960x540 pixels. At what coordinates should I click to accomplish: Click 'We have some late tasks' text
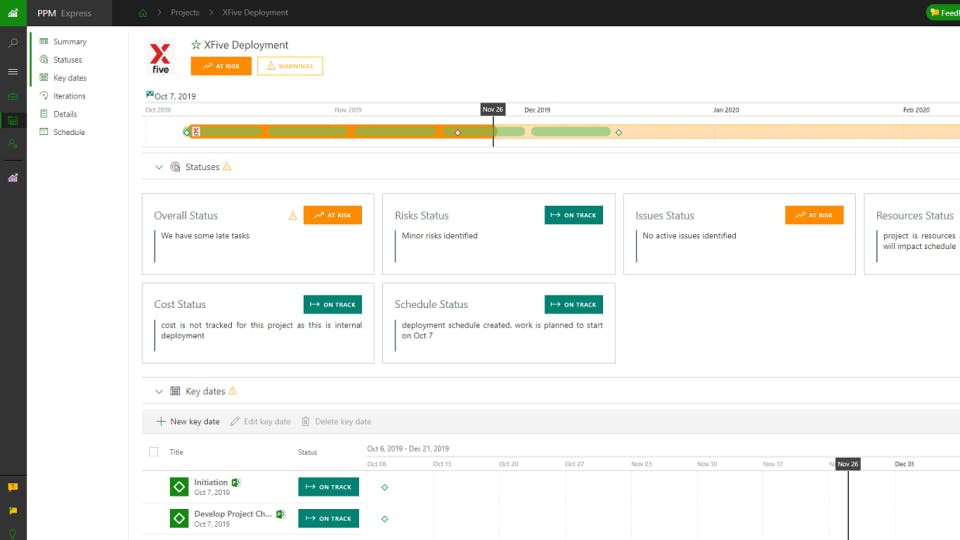click(205, 236)
